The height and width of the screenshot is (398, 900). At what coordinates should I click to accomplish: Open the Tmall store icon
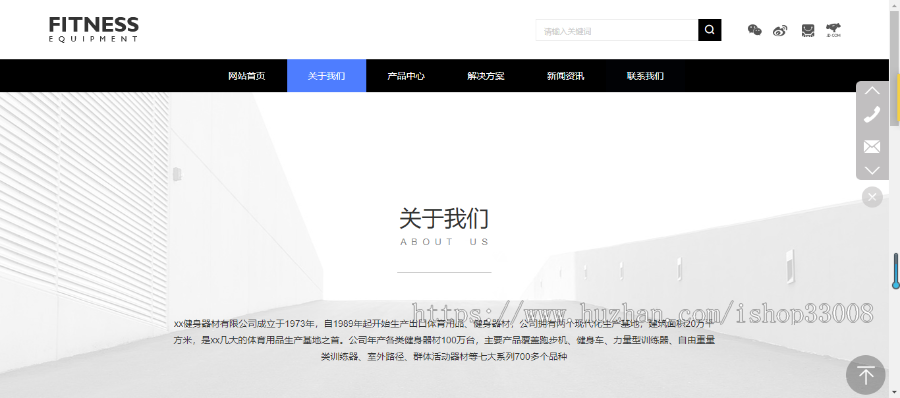(808, 30)
